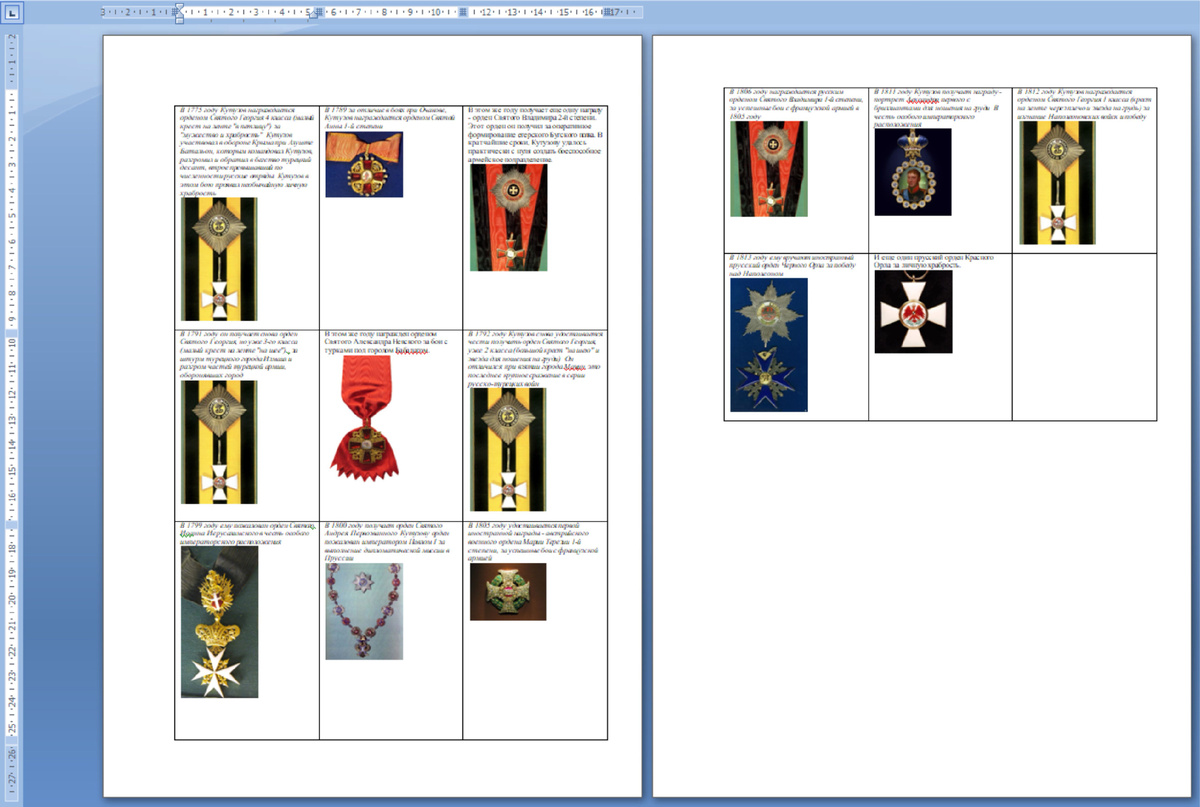Select the Black Eagle order image in 1813 cell

click(768, 345)
